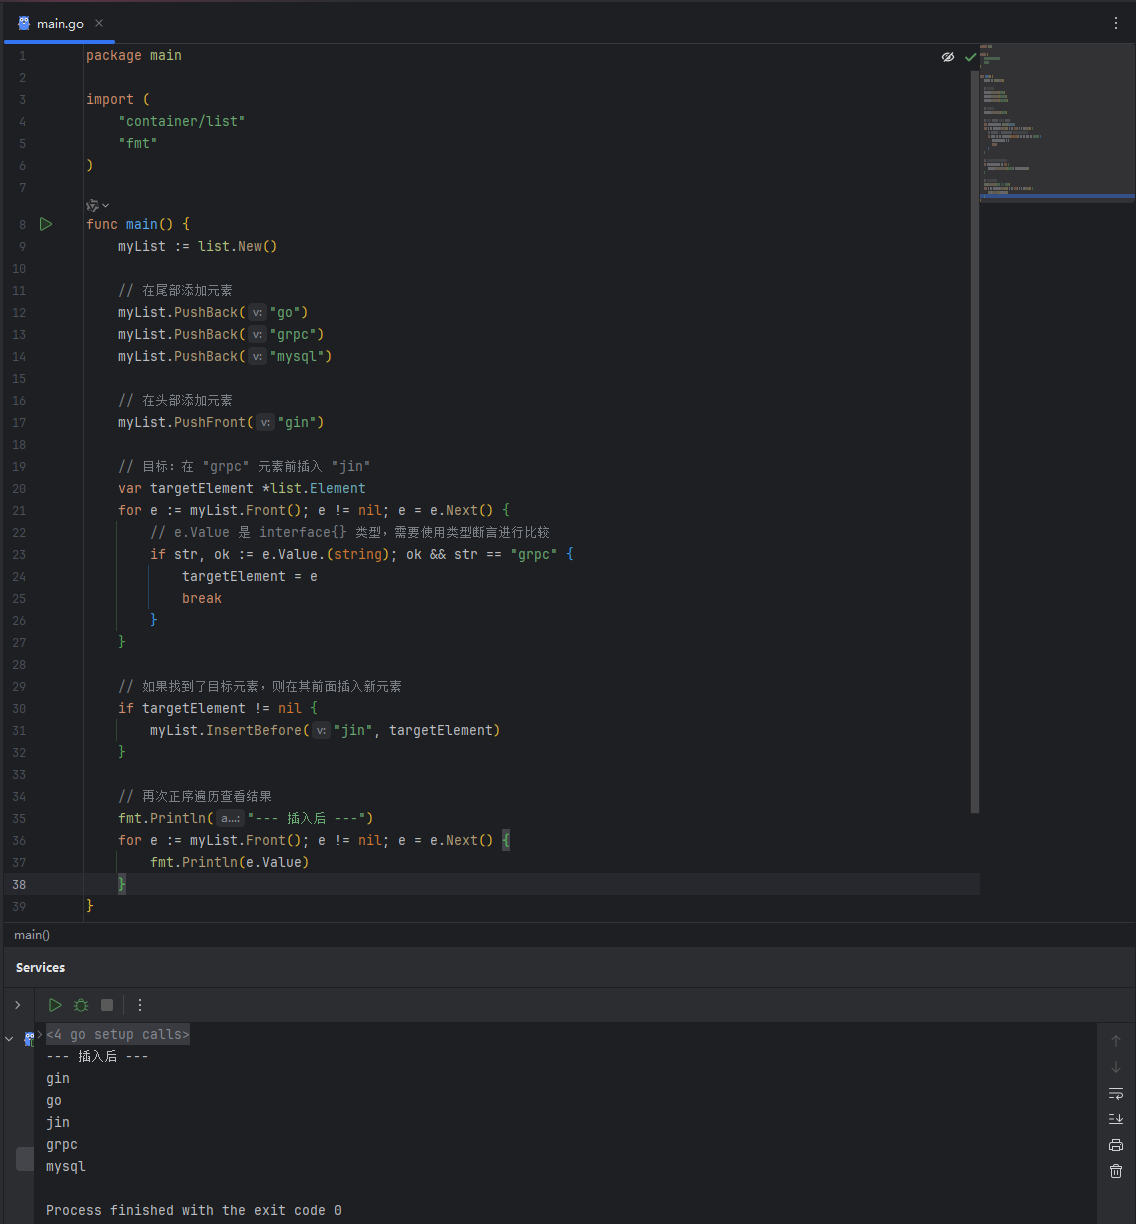This screenshot has height=1224, width=1136.
Task: Click the 'v:' inlay hint before "jin"
Action: click(x=321, y=731)
